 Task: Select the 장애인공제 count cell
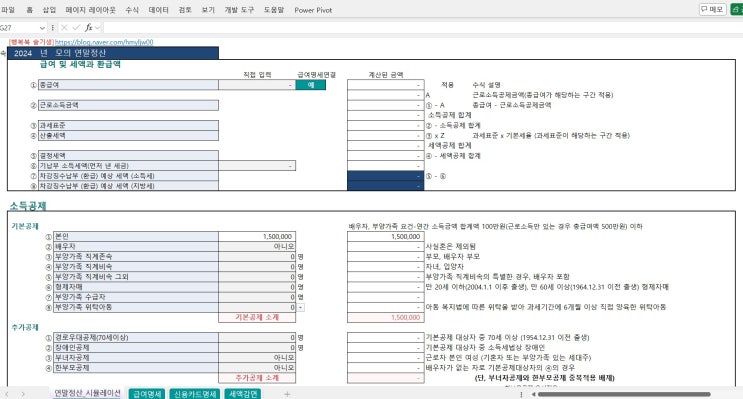point(257,348)
